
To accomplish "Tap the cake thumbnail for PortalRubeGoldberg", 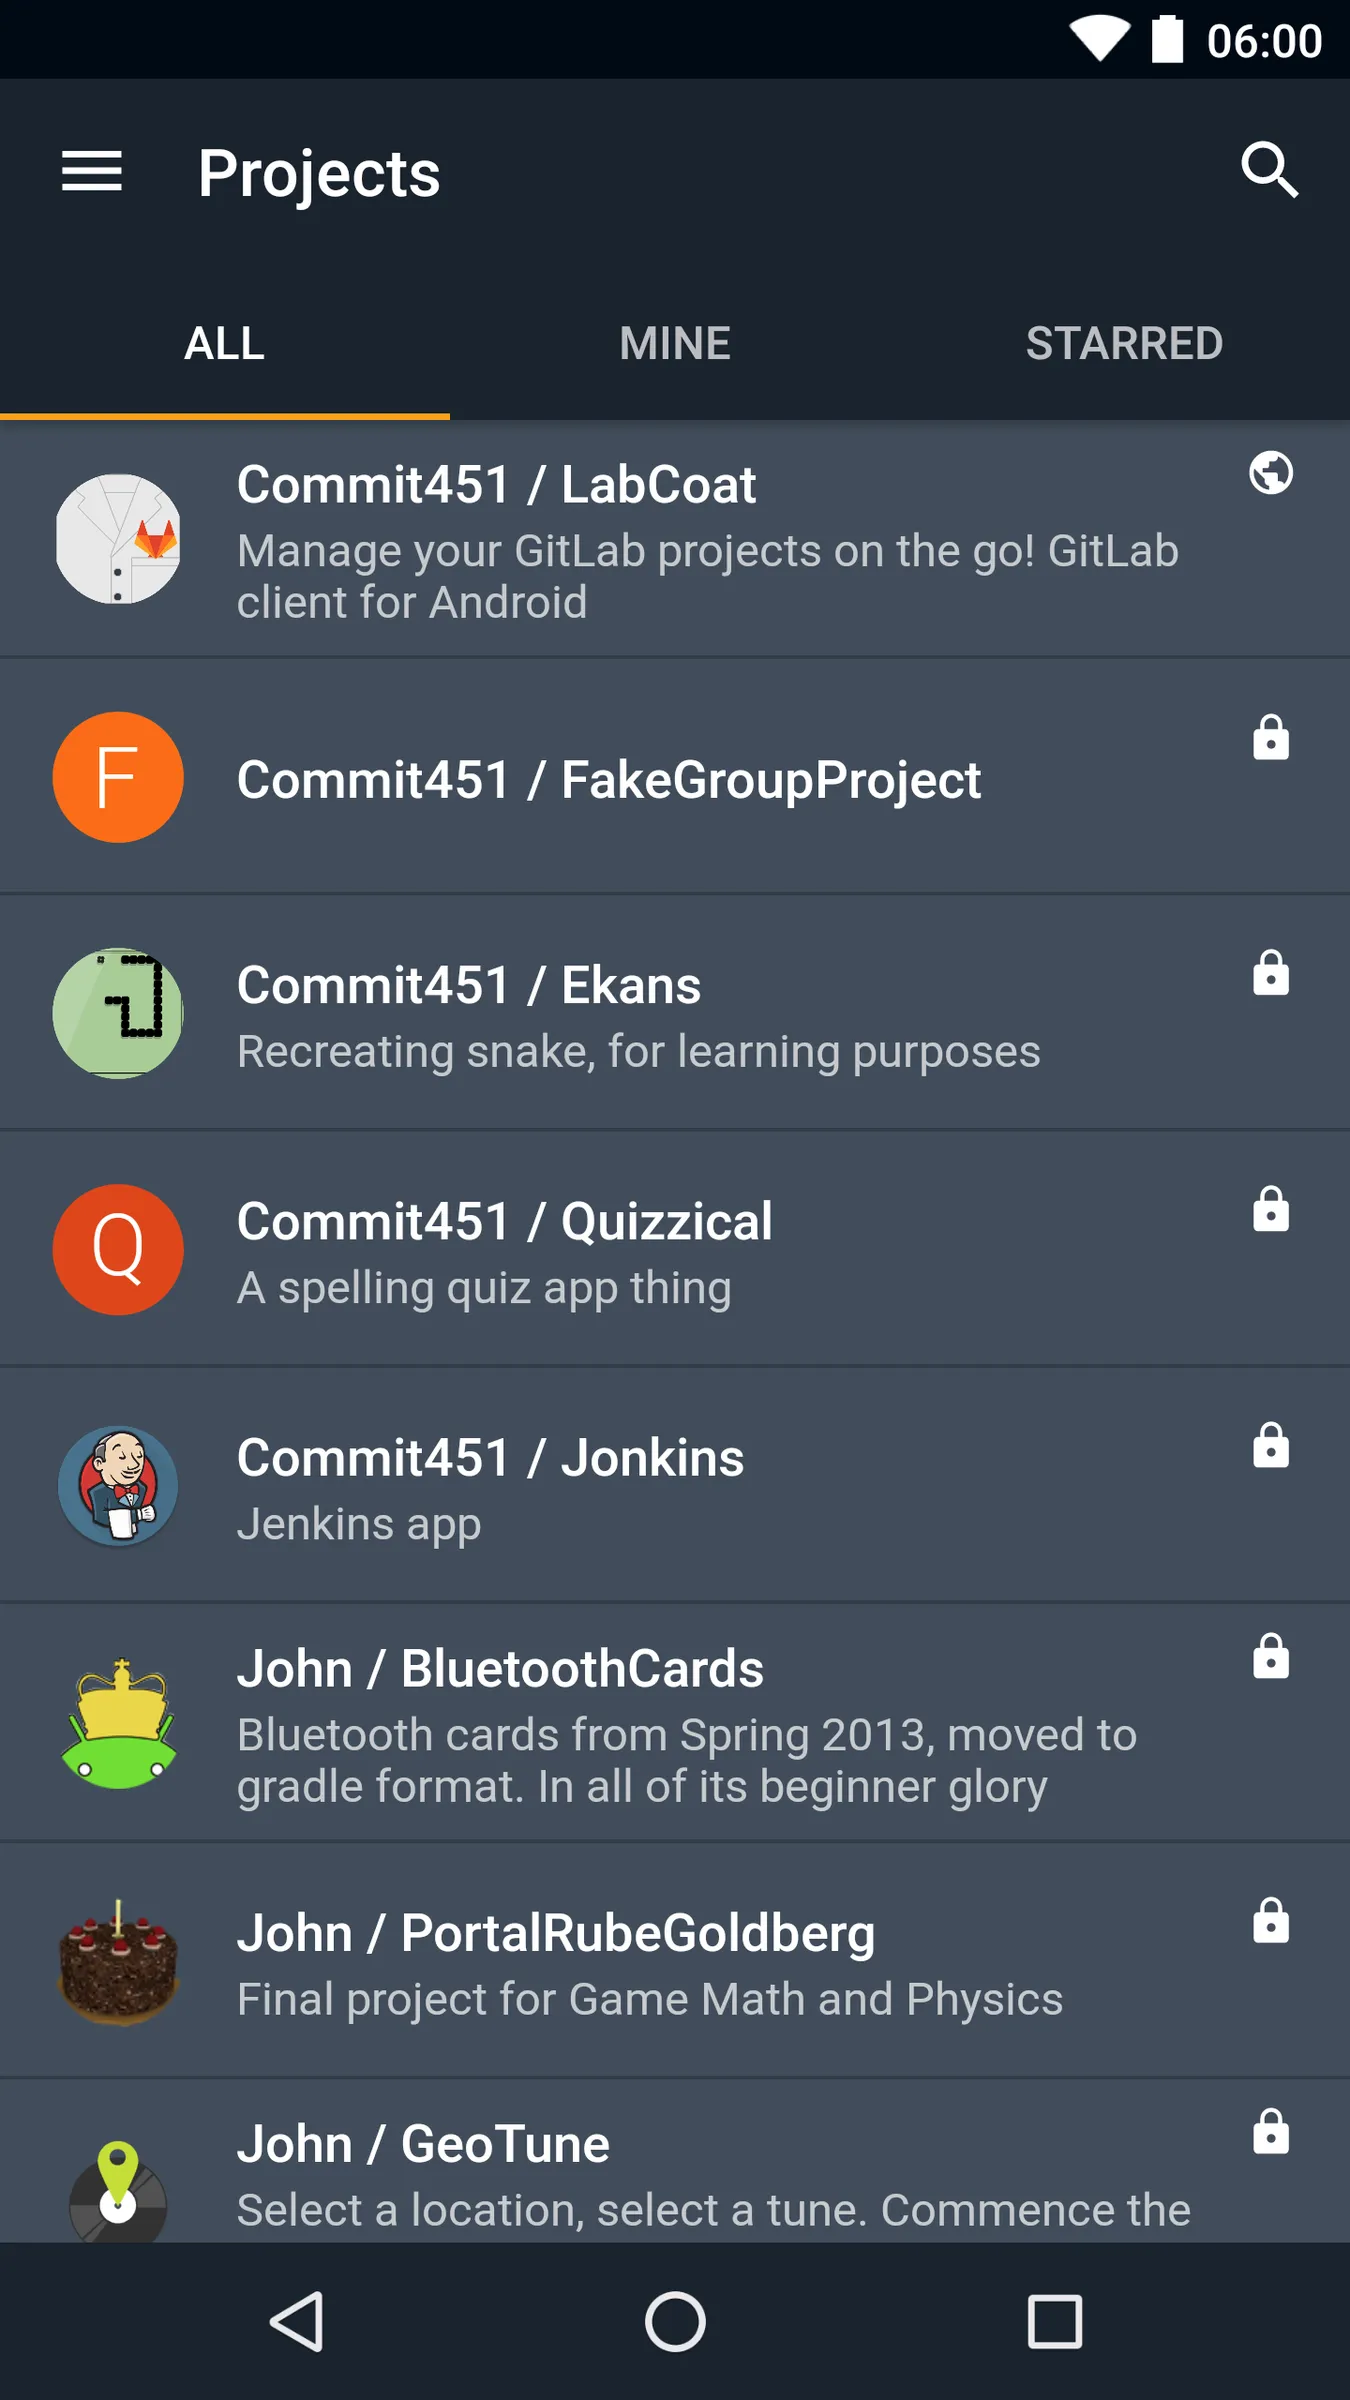I will click(118, 1960).
